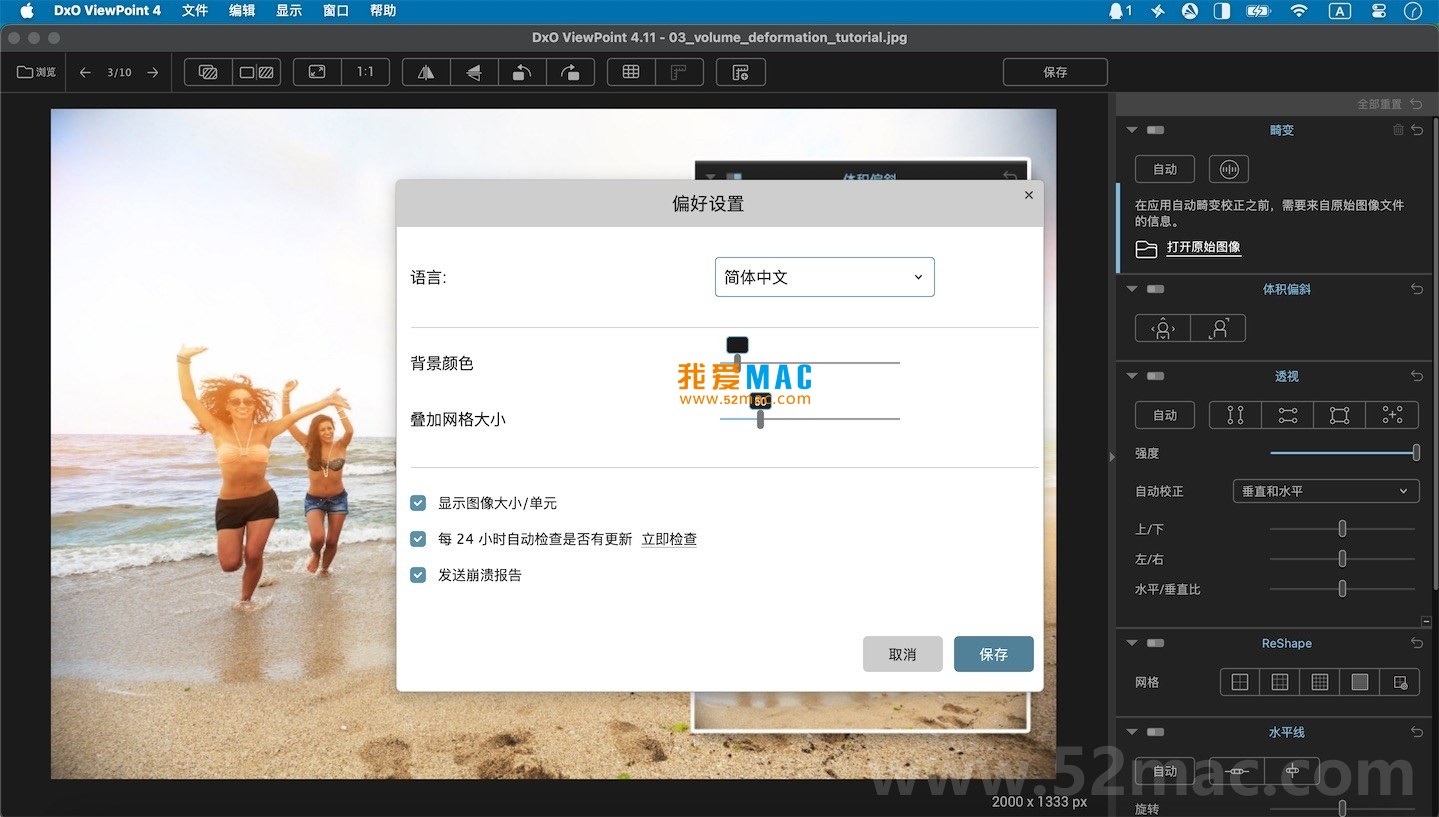
Task: Open the 浏览 browse folder button
Action: coord(36,72)
